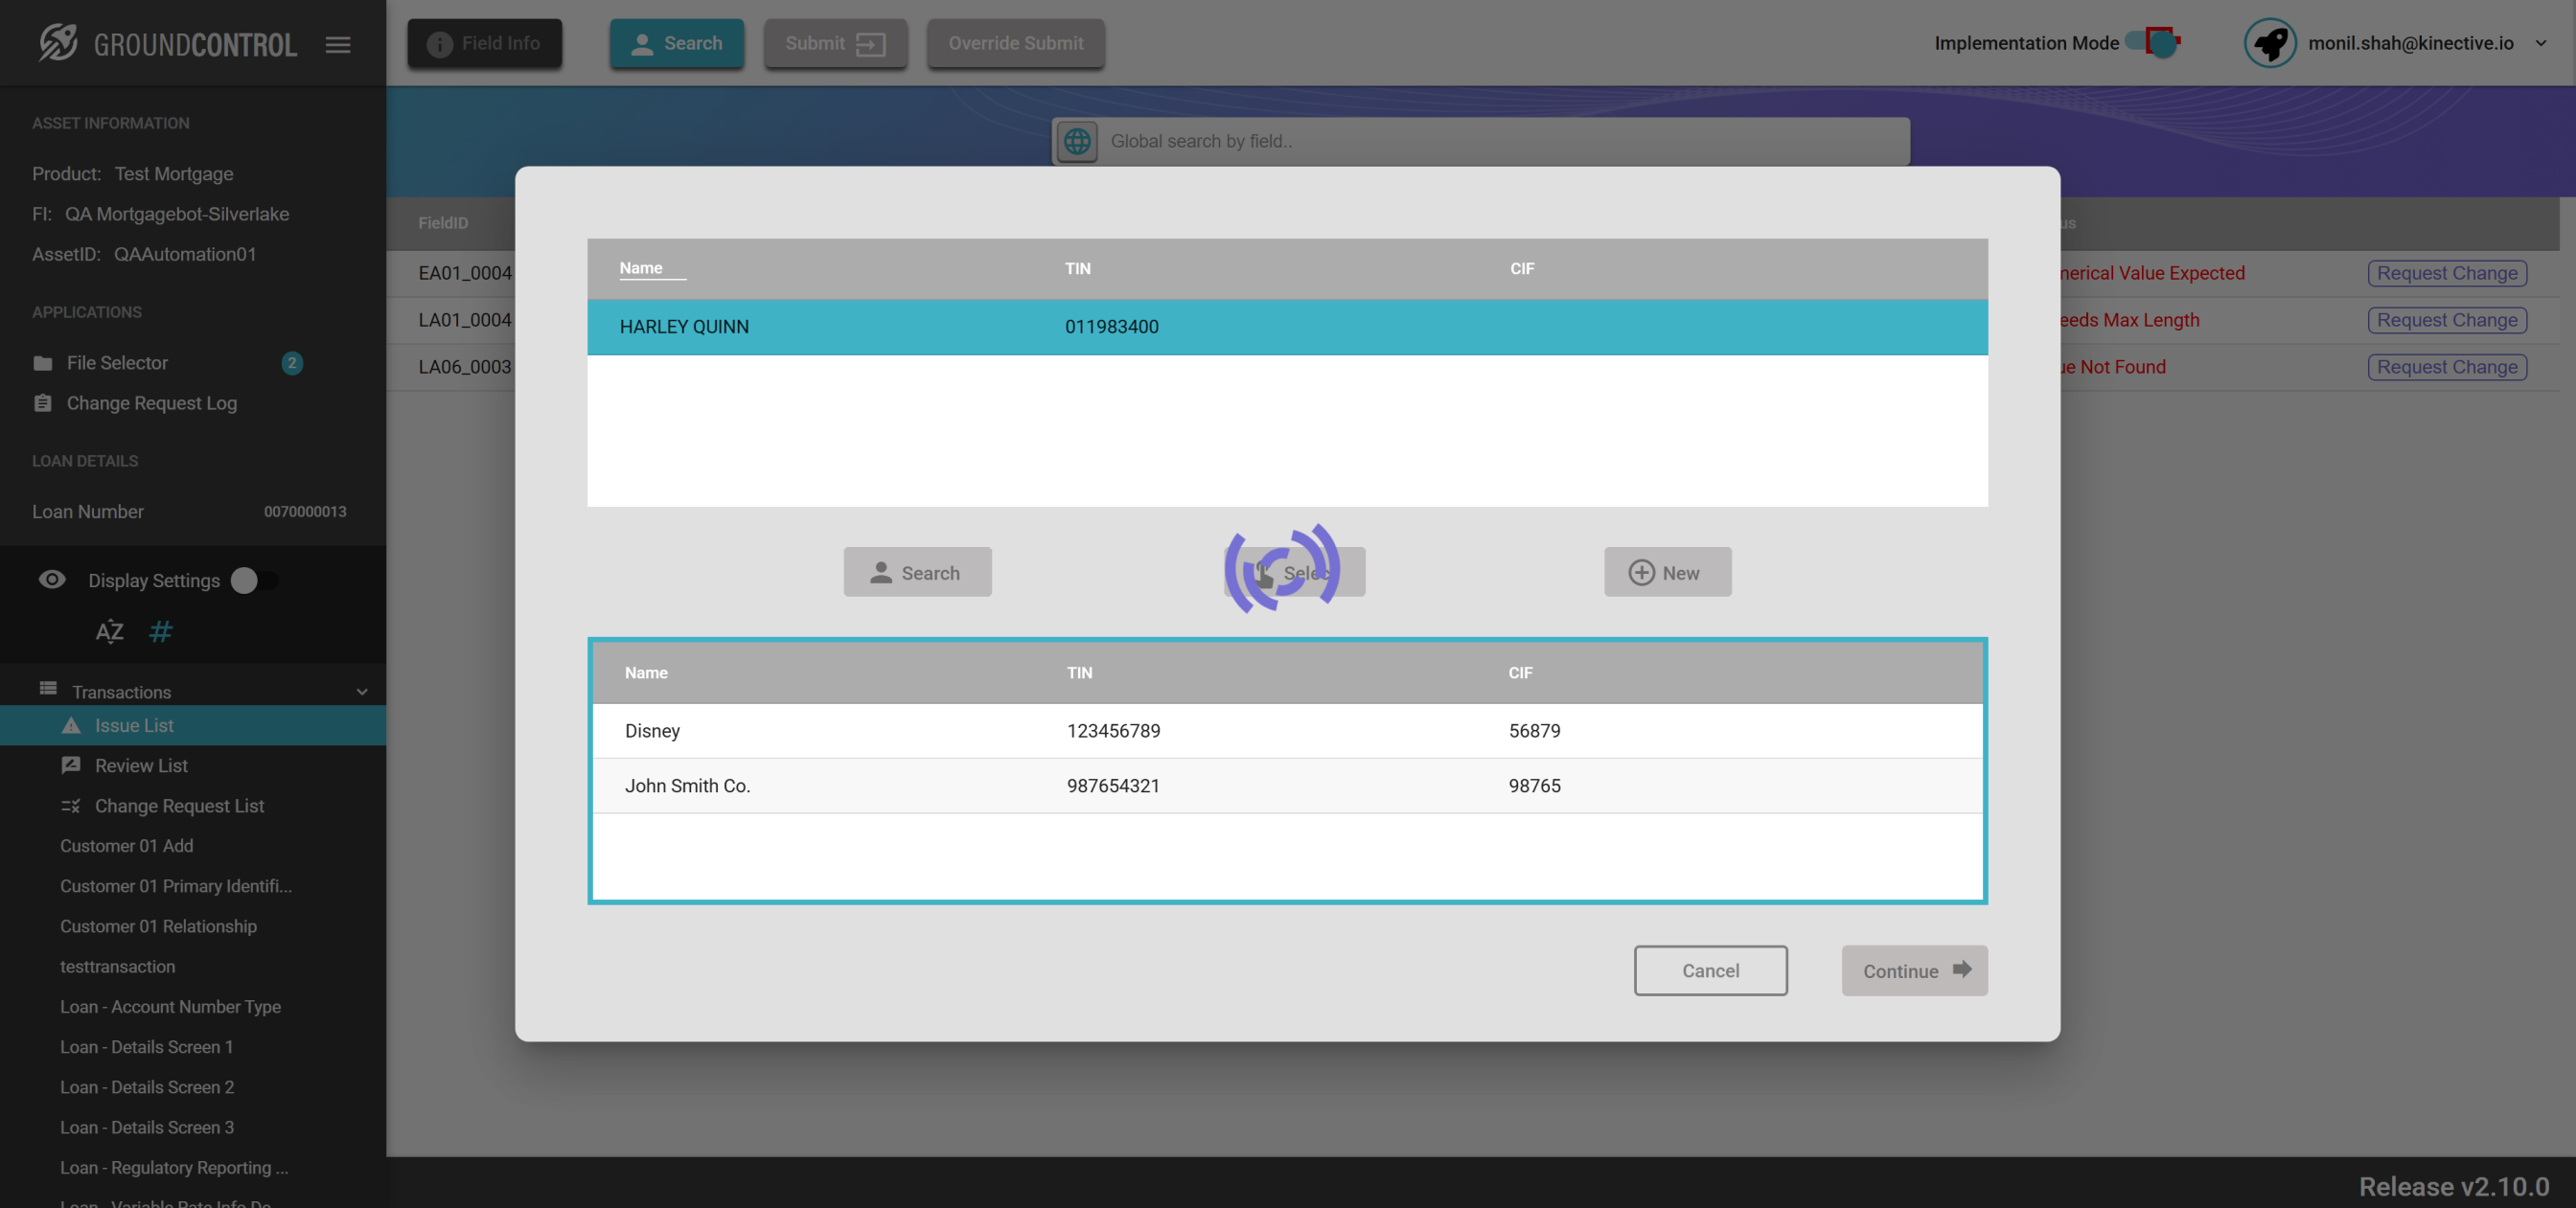Collapse the Transactions section chevron
2576x1208 pixels.
(362, 691)
